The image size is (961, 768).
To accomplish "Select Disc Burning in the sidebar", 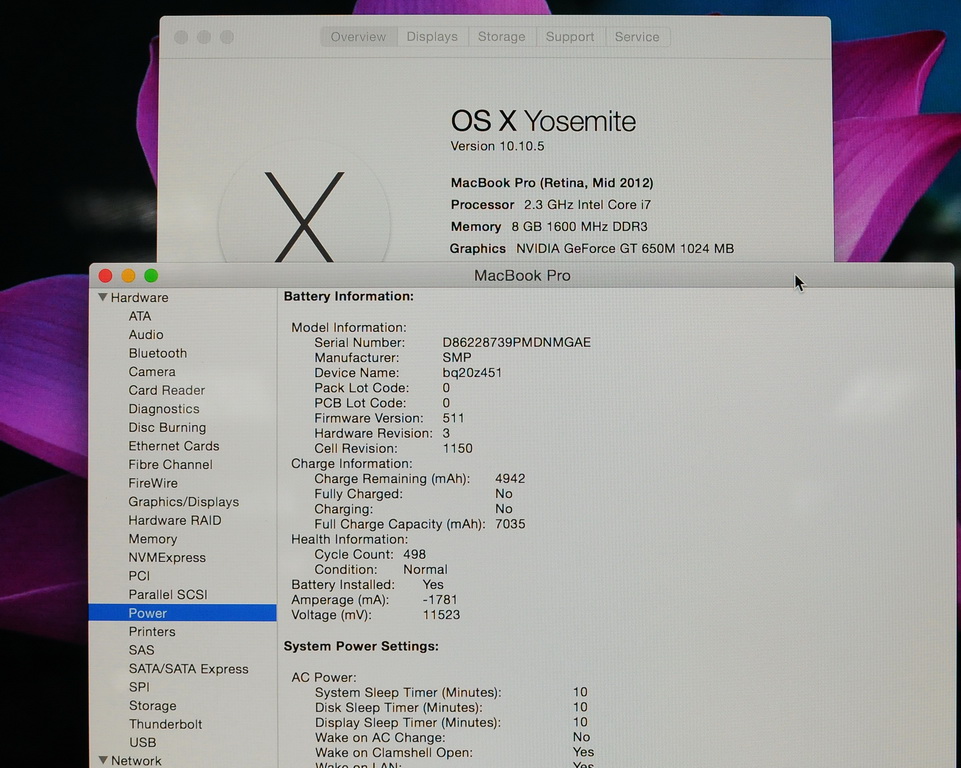I will tap(167, 427).
